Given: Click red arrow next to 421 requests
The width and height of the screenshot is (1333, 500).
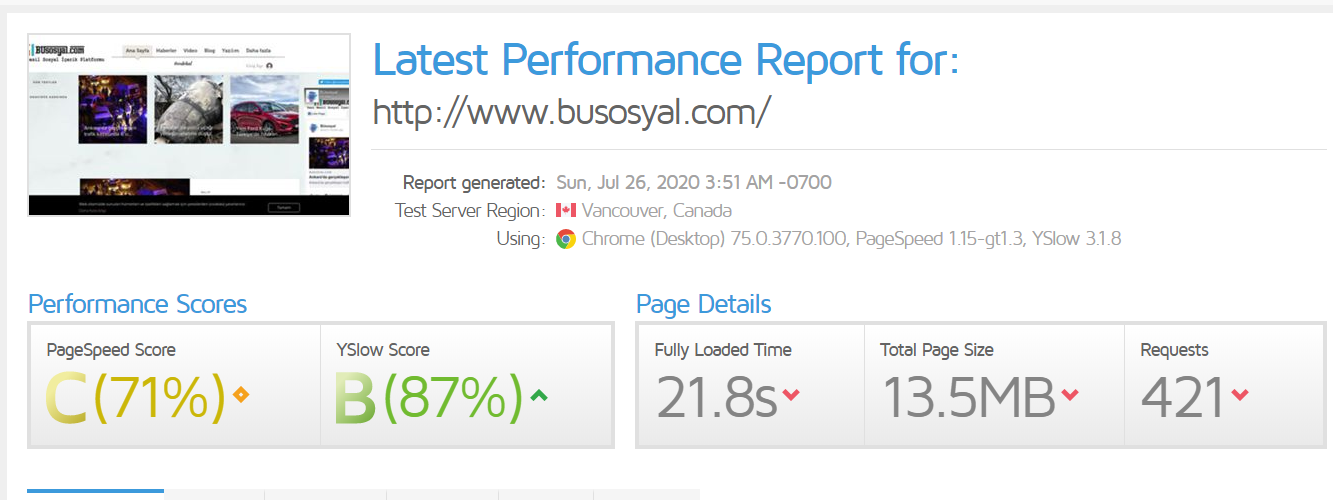Looking at the screenshot, I should [x=1240, y=396].
